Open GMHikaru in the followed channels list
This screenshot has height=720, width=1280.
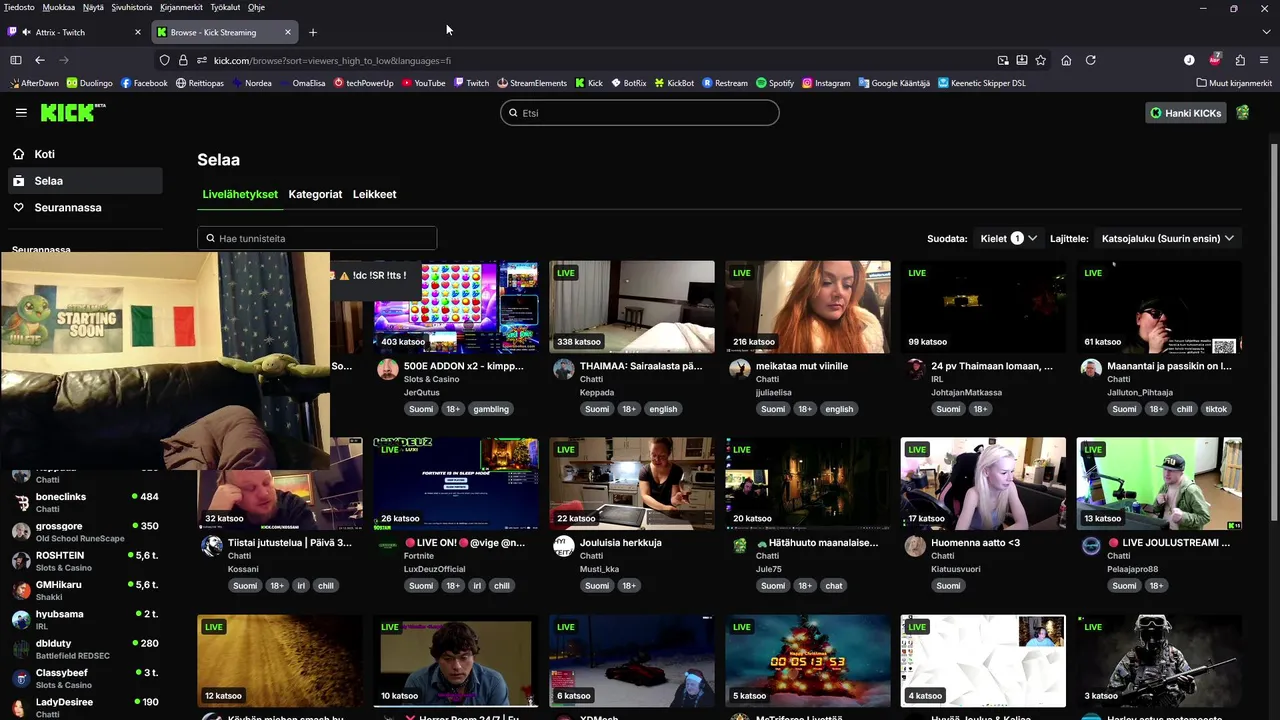[x=85, y=590]
